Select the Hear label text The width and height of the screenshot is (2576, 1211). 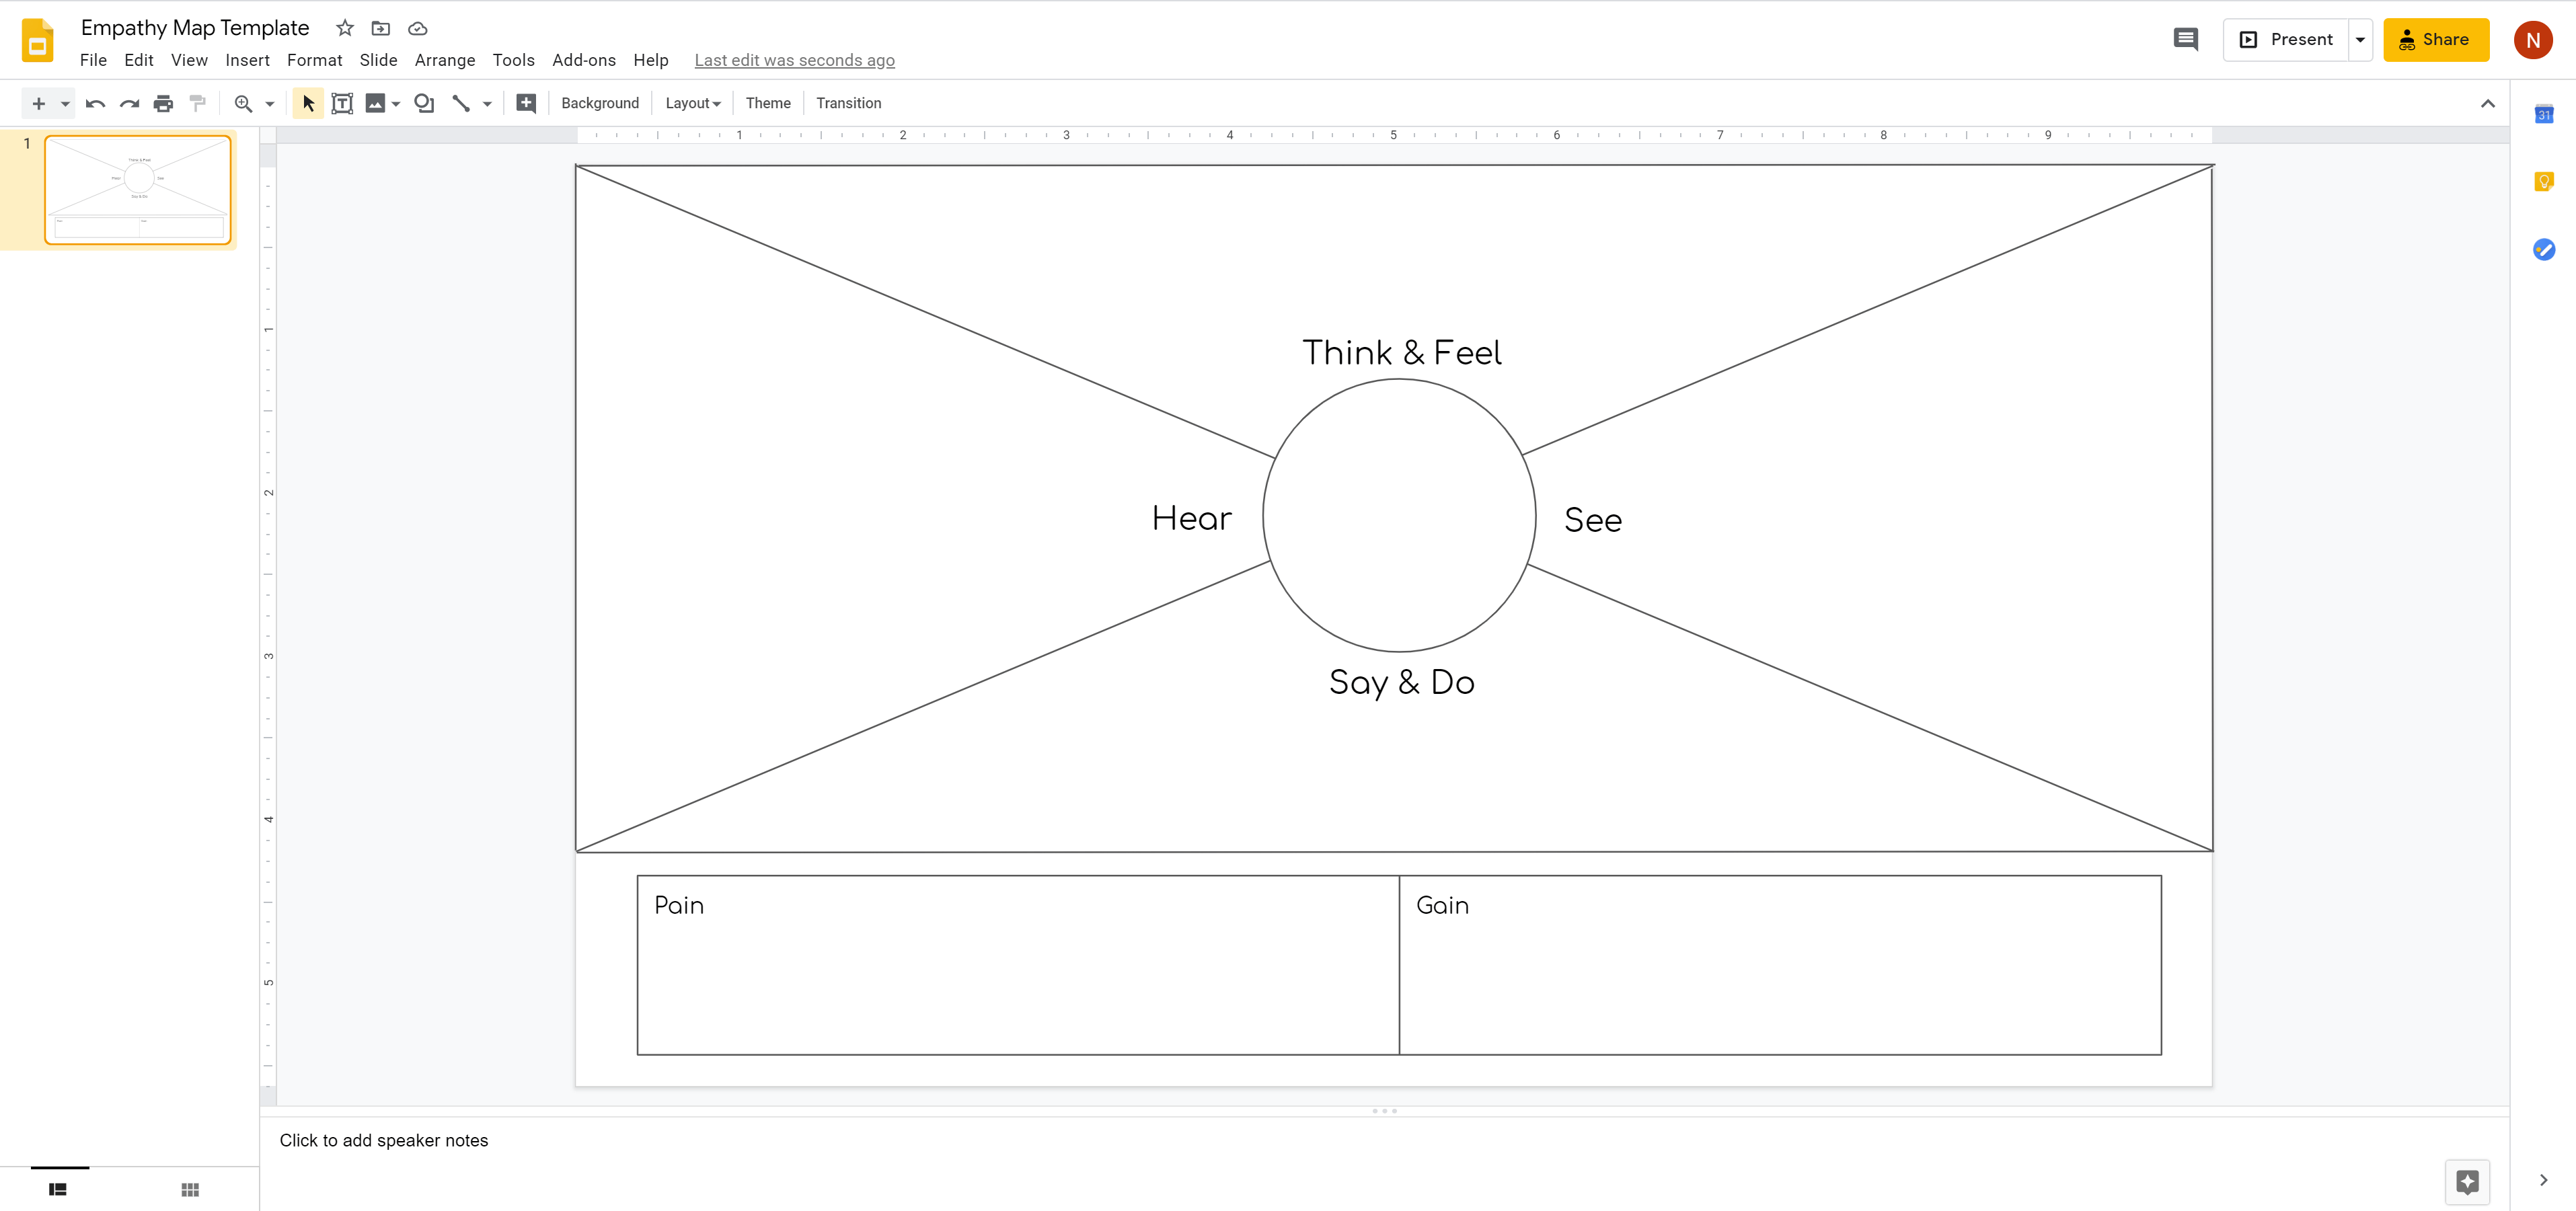[x=1191, y=518]
